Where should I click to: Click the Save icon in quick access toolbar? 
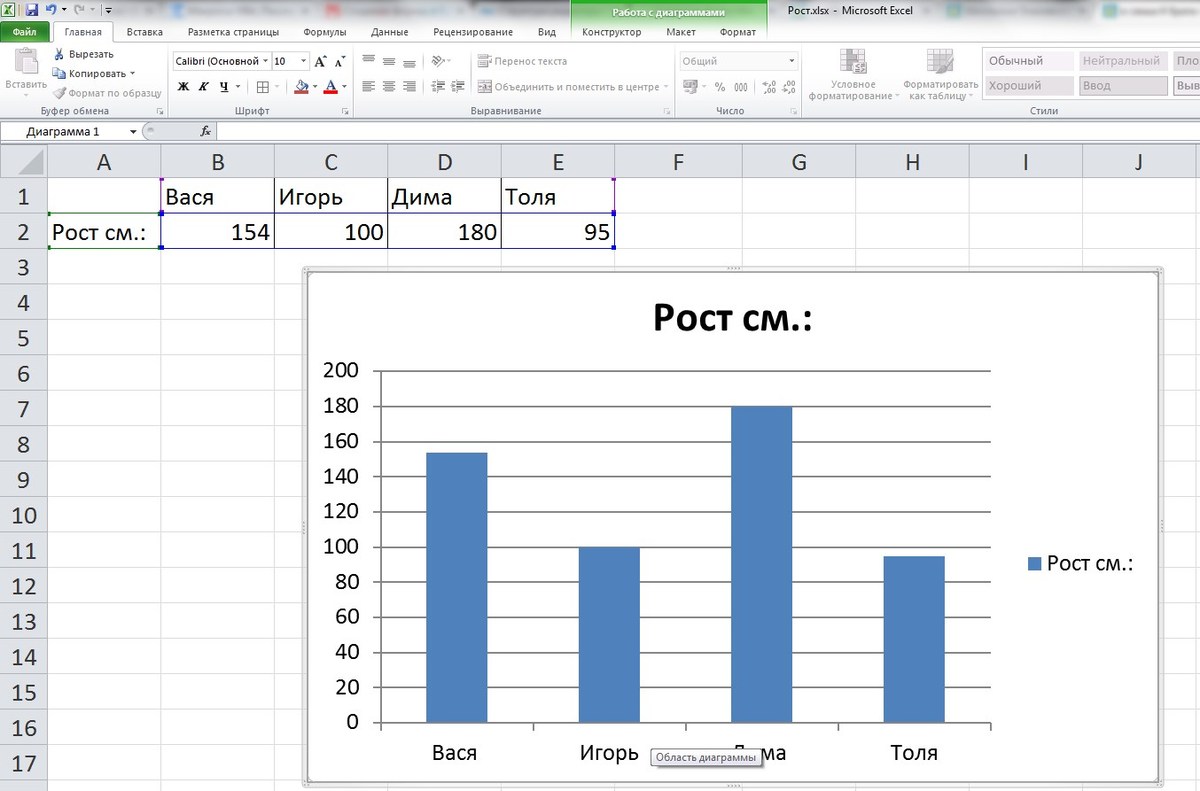[x=32, y=10]
